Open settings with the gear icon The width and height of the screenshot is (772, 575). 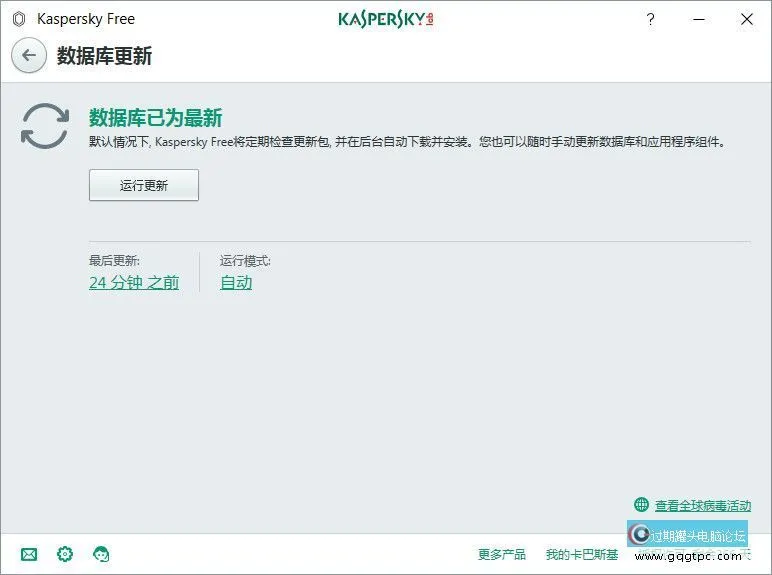(x=65, y=554)
